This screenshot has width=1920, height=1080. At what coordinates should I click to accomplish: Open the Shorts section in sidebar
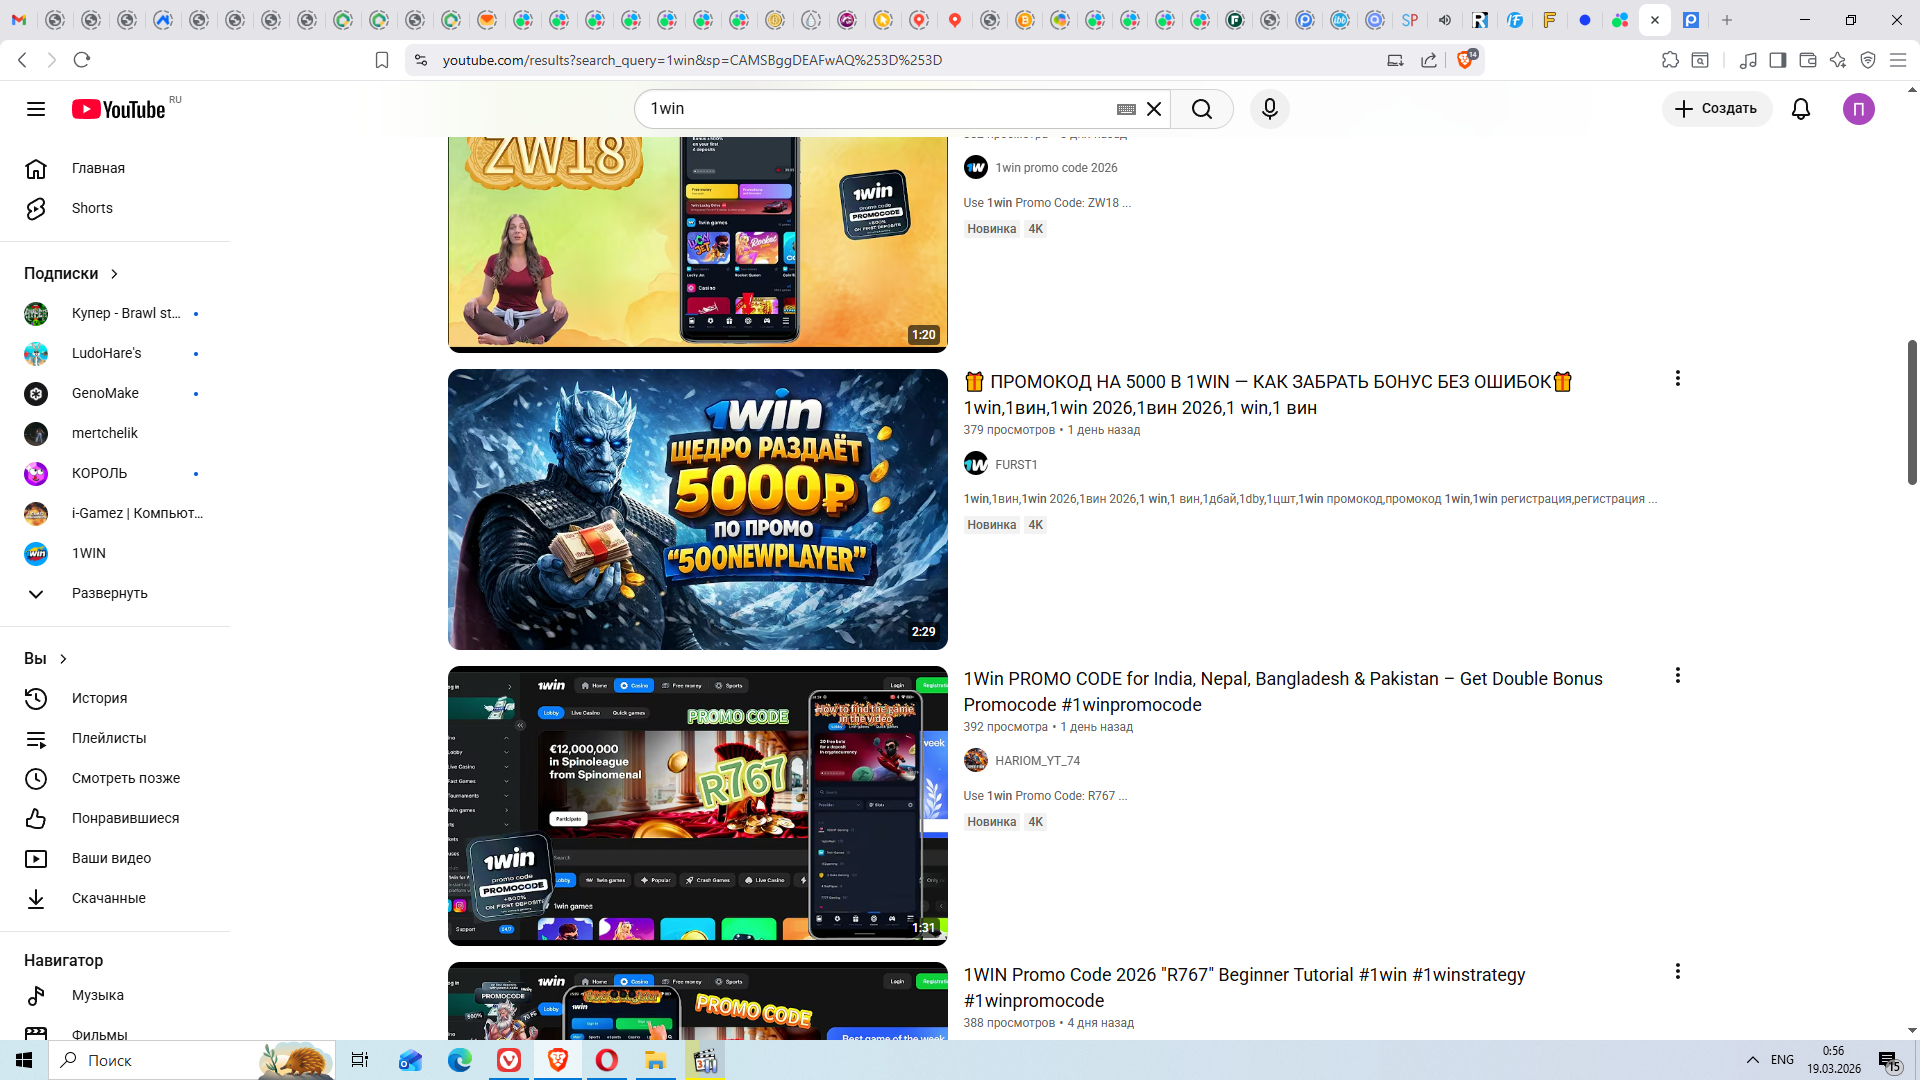pos(92,208)
